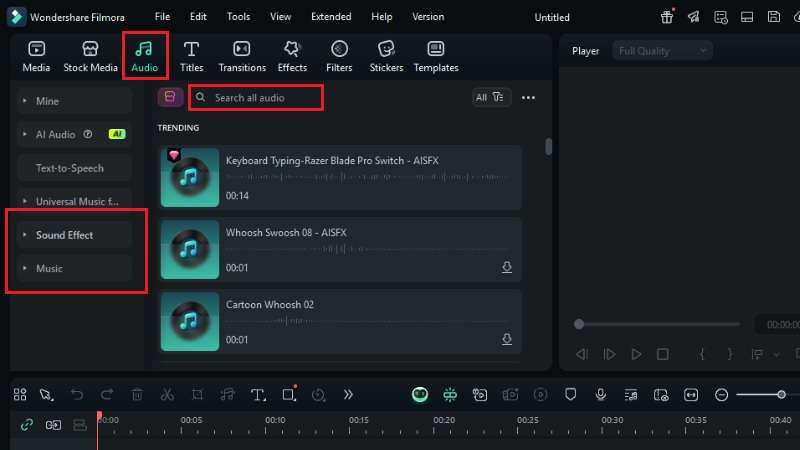
Task: Expand the Universal Music category
Action: (74, 202)
